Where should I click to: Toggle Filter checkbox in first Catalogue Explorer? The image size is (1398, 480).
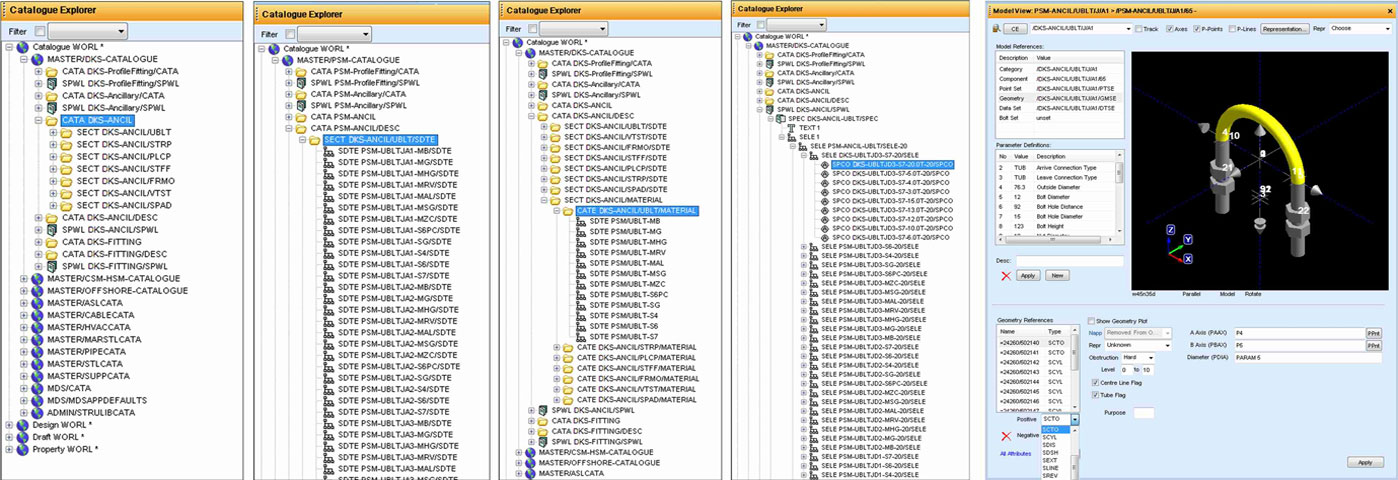tap(38, 32)
